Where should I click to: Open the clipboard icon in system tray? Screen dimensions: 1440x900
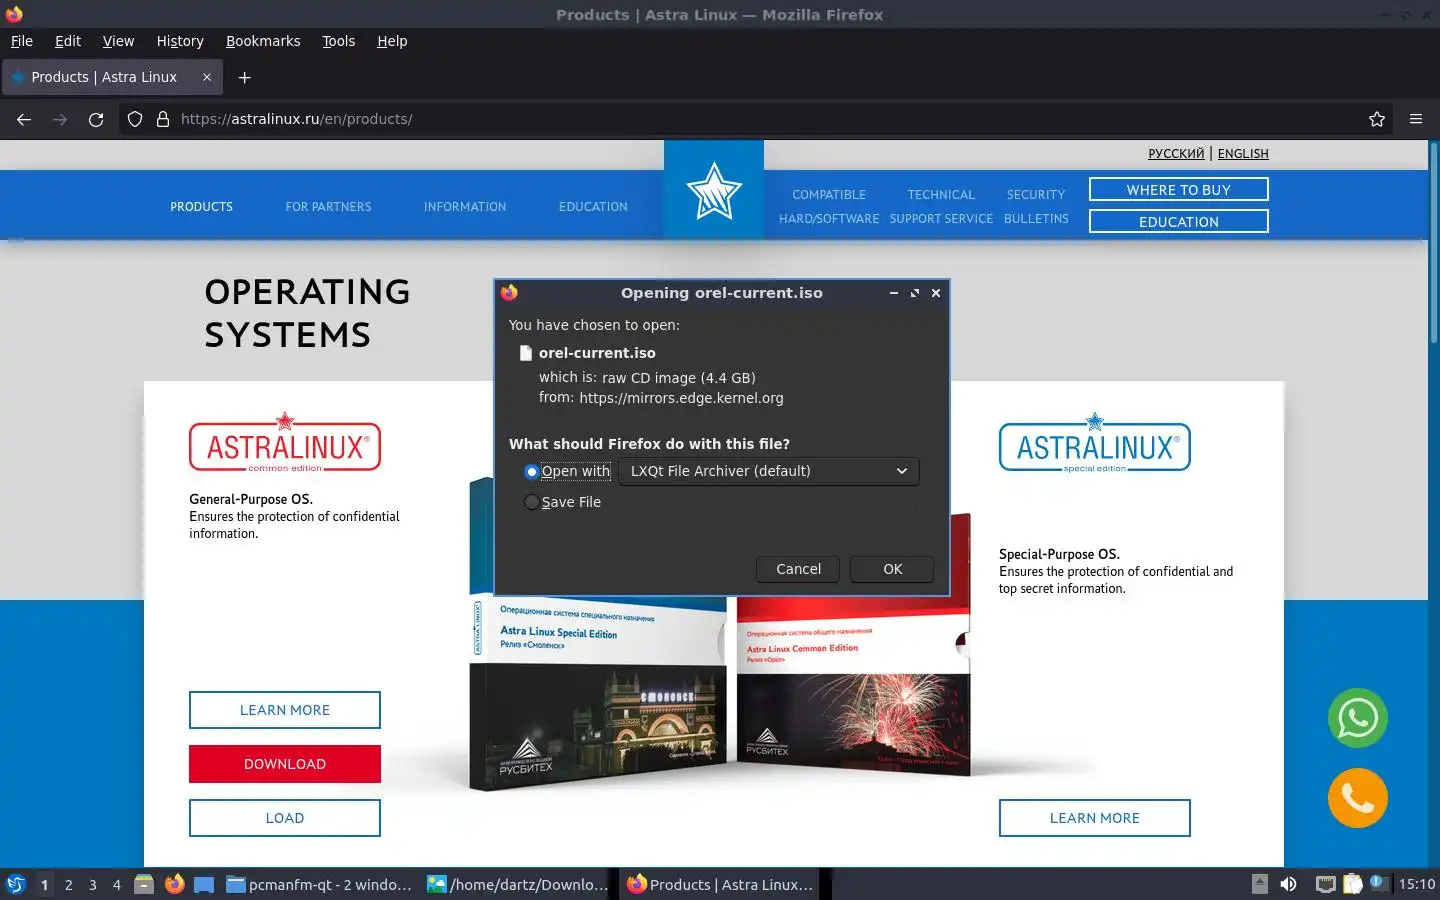pos(1352,884)
